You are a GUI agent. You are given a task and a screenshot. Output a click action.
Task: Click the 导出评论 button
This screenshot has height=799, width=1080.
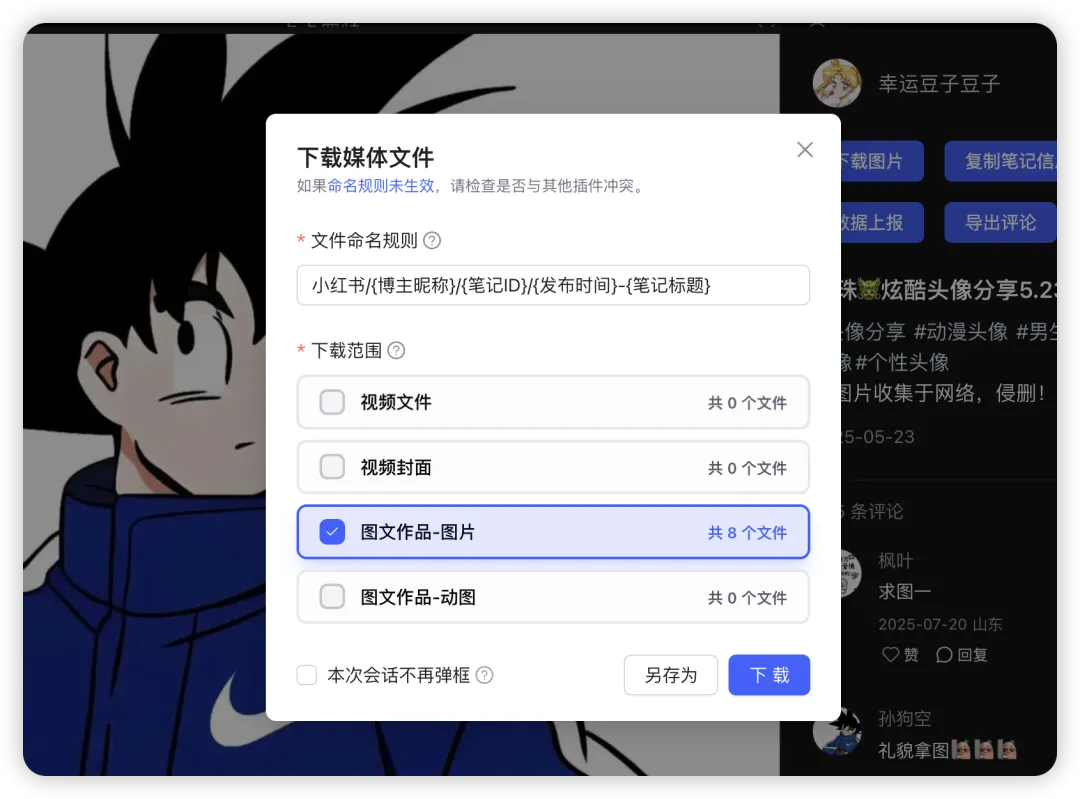(x=999, y=222)
